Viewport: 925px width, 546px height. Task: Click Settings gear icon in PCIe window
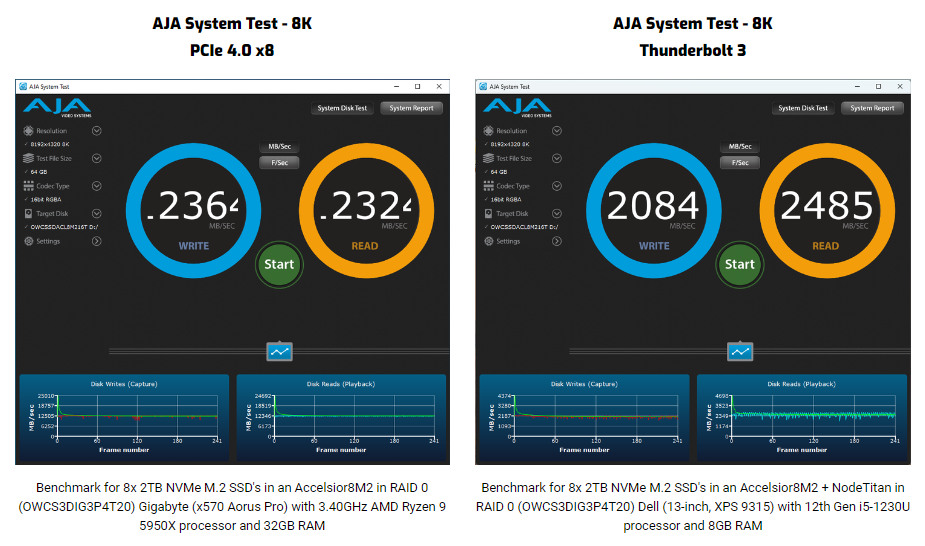[28, 241]
